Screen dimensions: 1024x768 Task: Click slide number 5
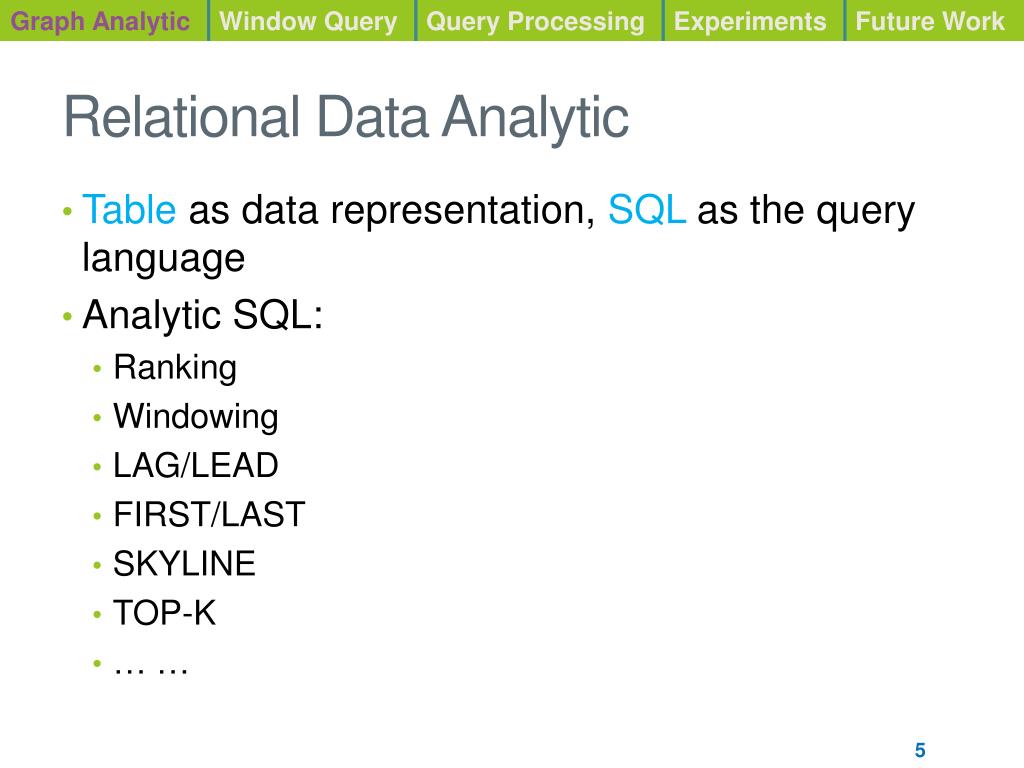point(920,750)
